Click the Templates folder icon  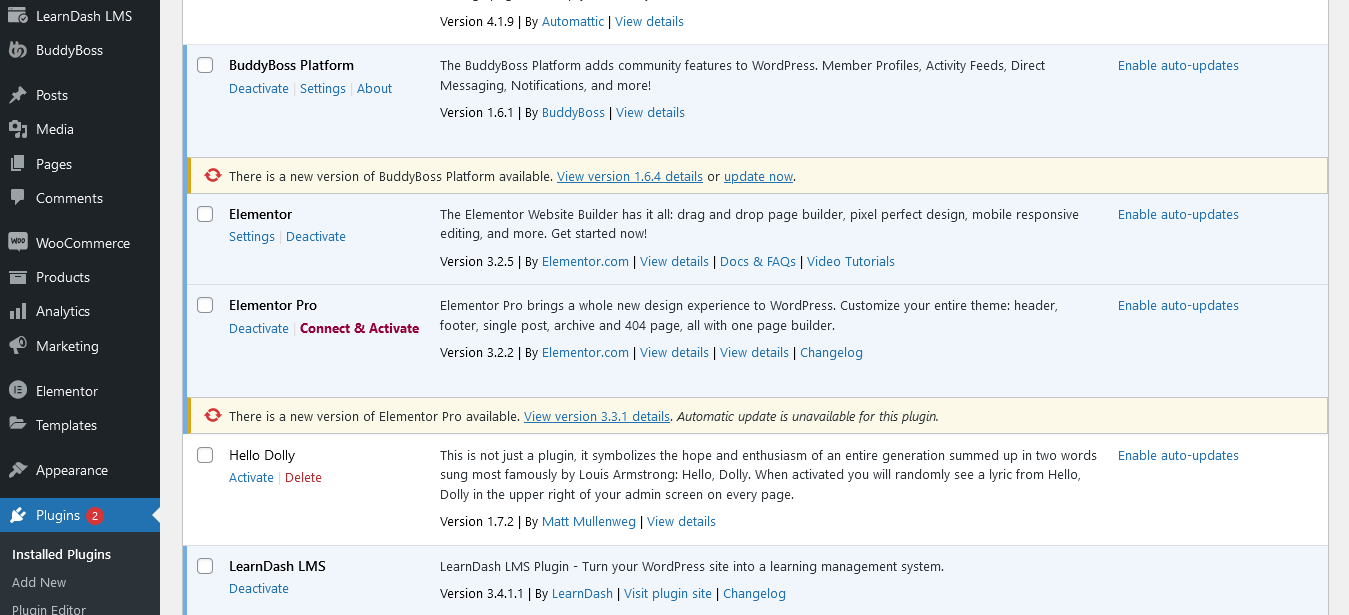tap(18, 425)
